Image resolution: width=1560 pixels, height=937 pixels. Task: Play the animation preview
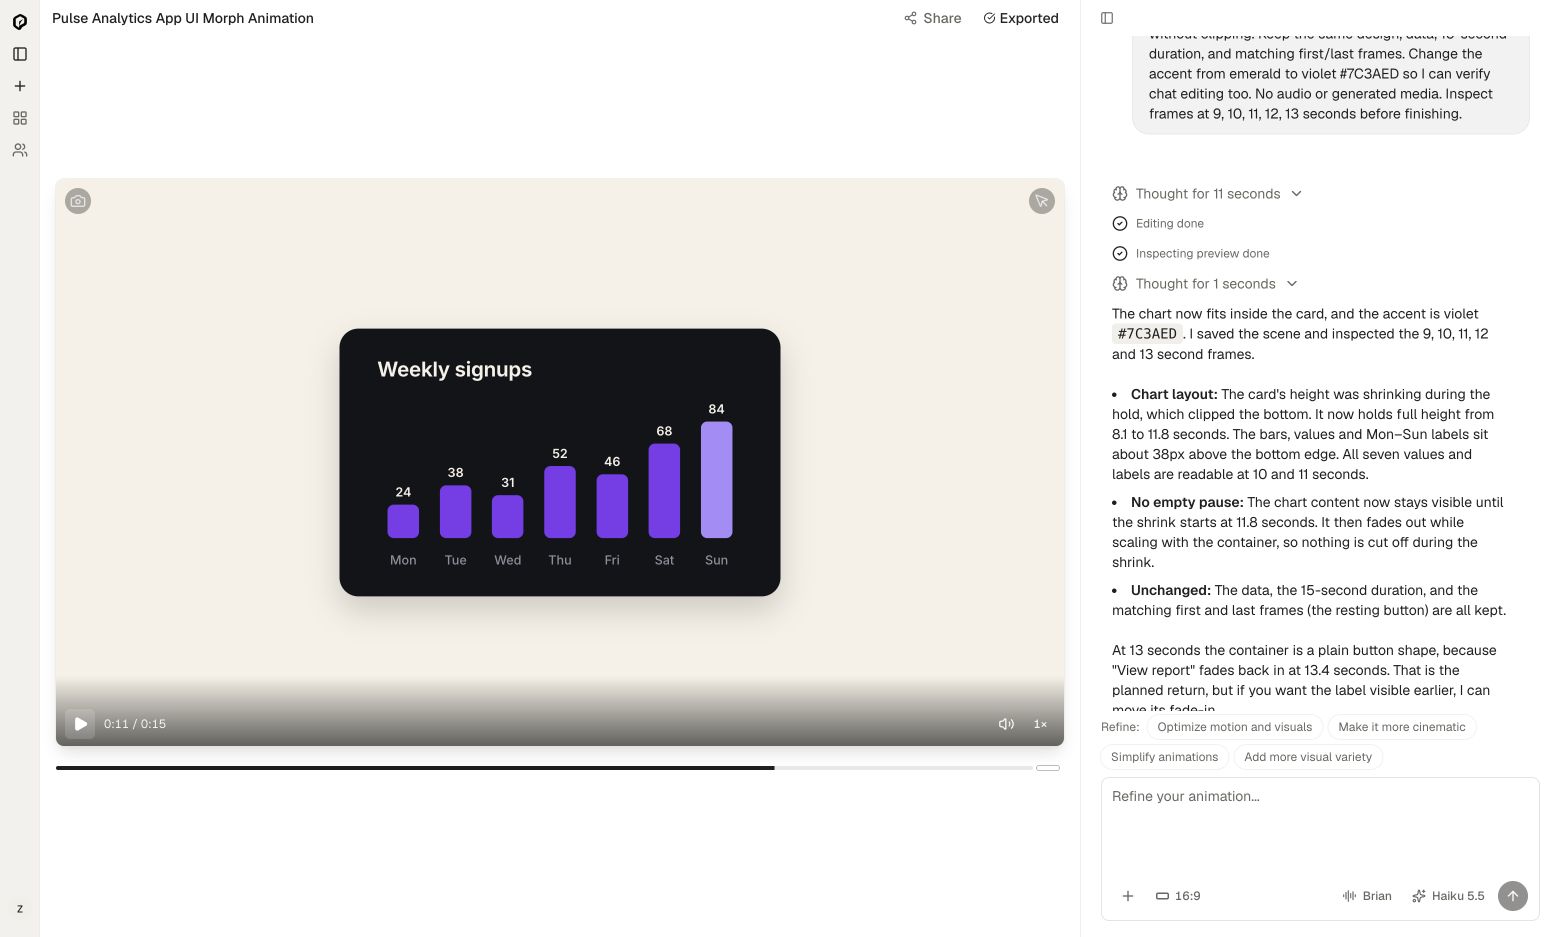point(80,724)
